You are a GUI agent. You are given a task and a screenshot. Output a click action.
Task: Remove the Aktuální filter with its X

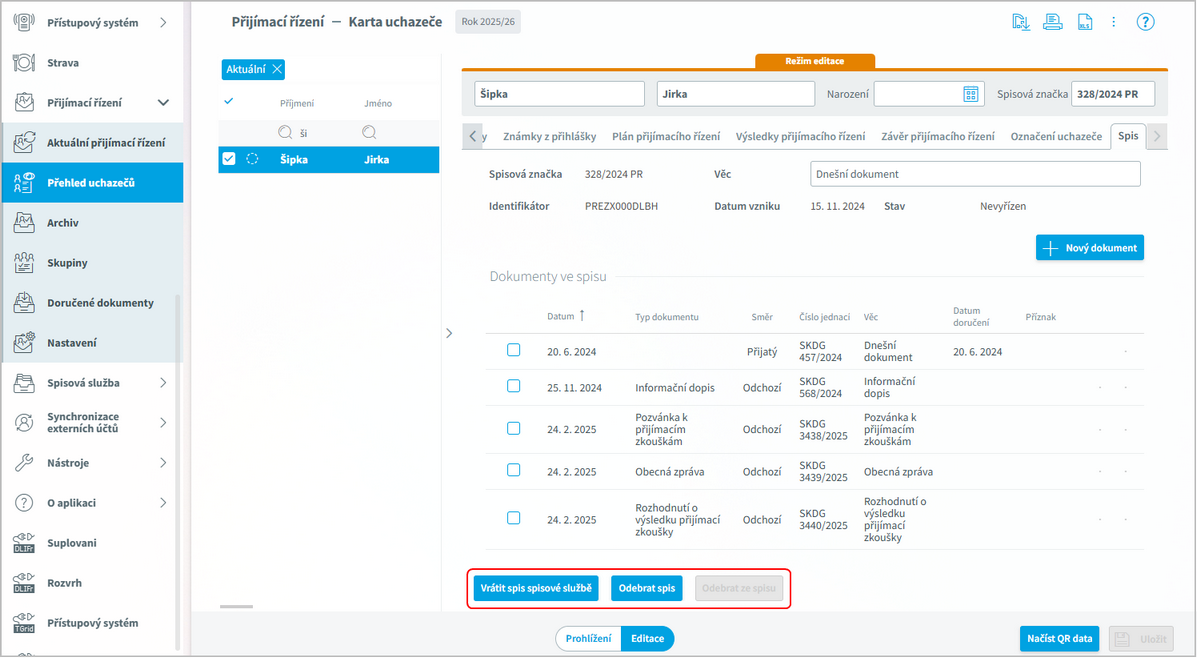coord(277,69)
